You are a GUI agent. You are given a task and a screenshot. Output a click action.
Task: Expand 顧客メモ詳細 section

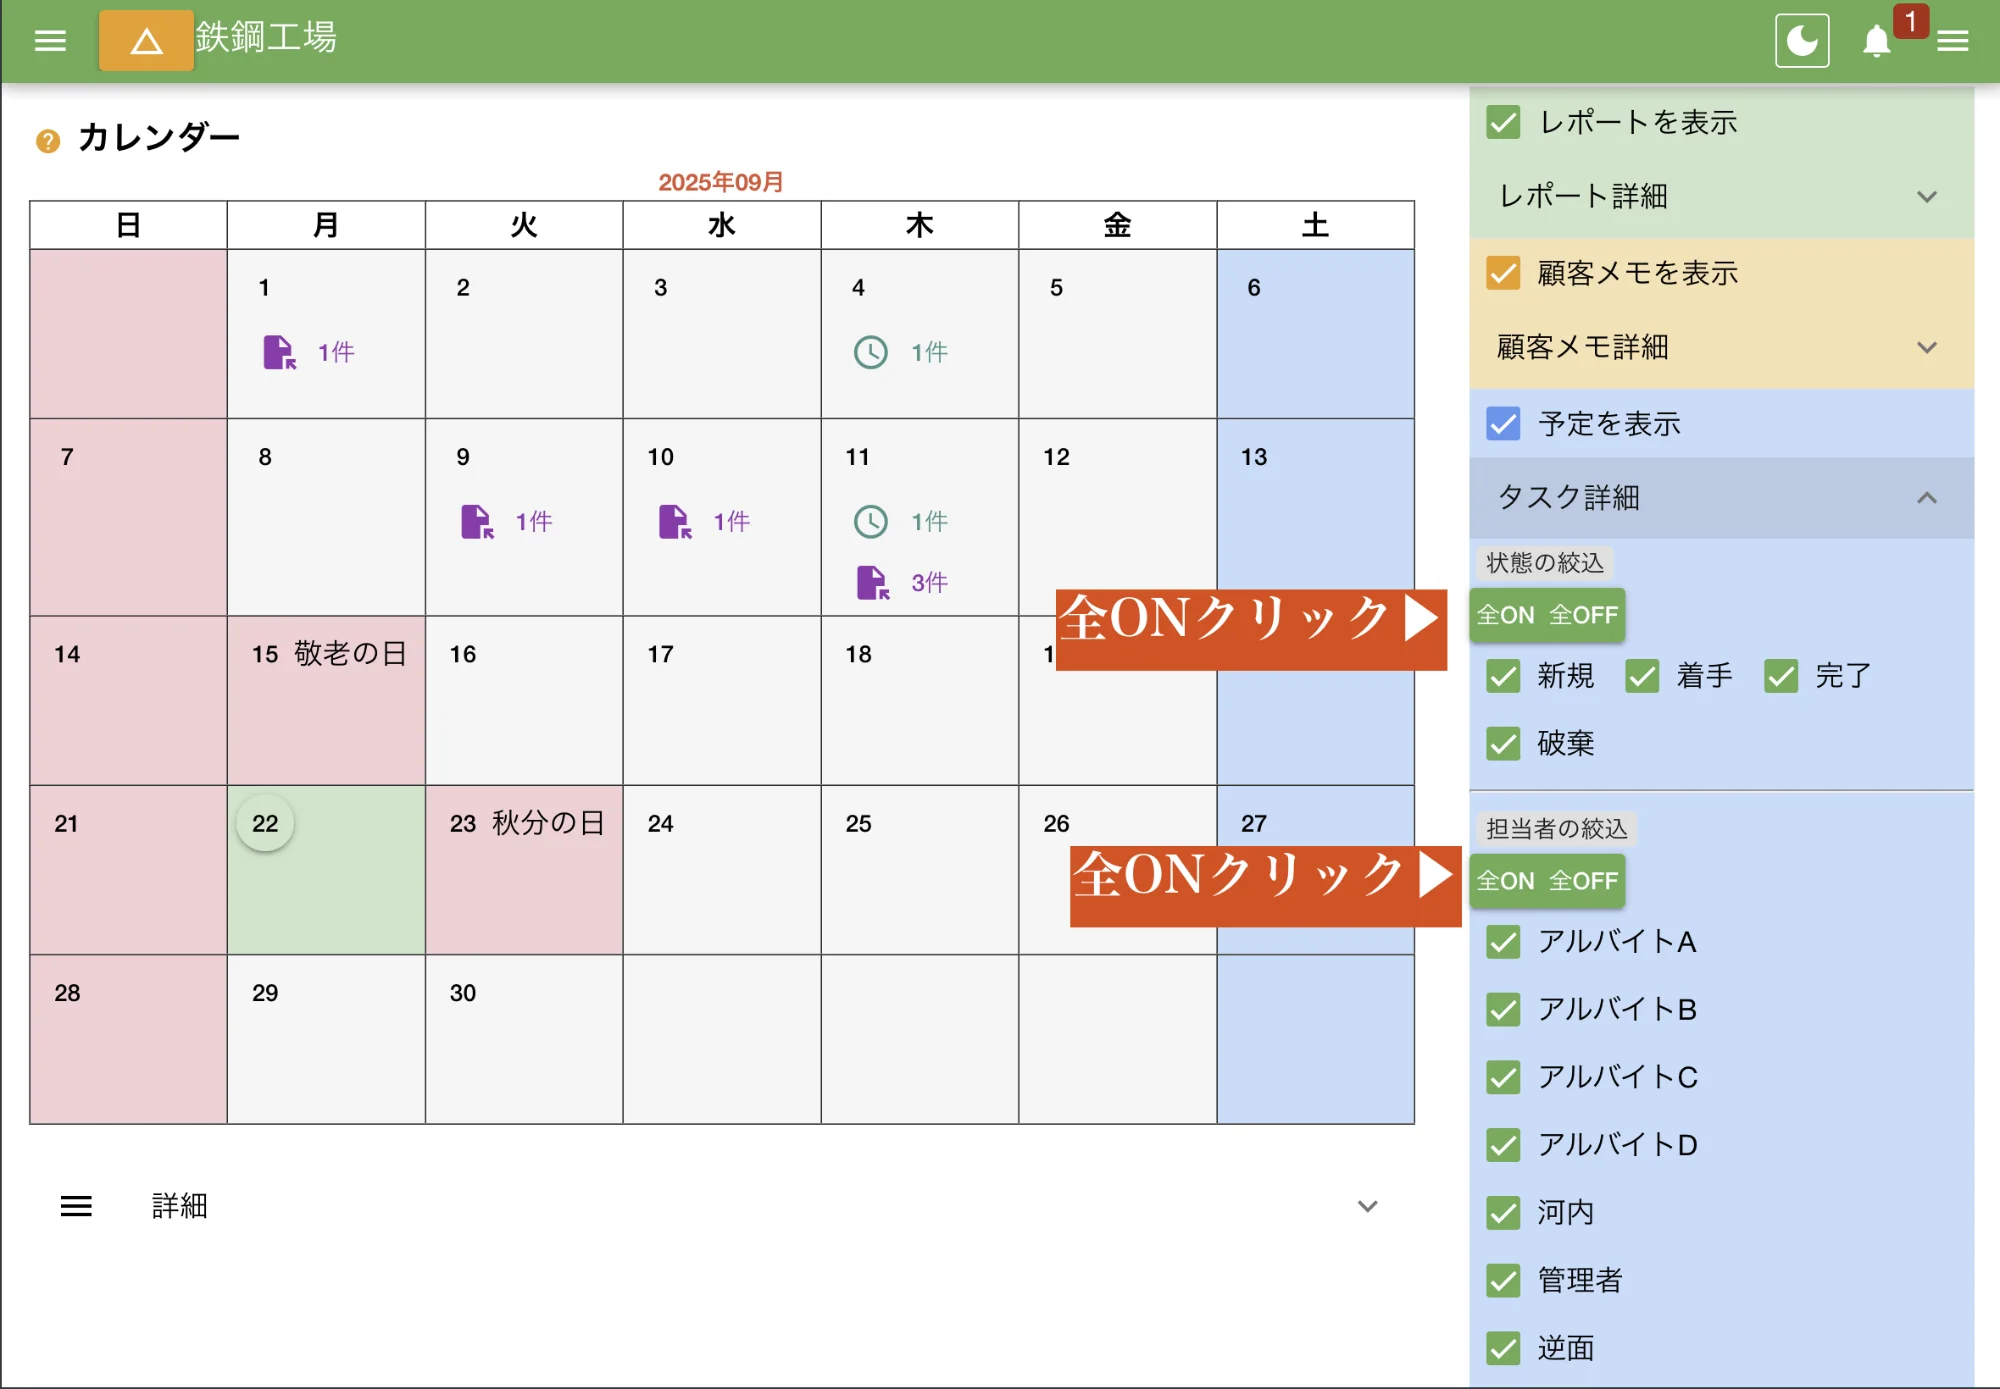(x=1926, y=348)
